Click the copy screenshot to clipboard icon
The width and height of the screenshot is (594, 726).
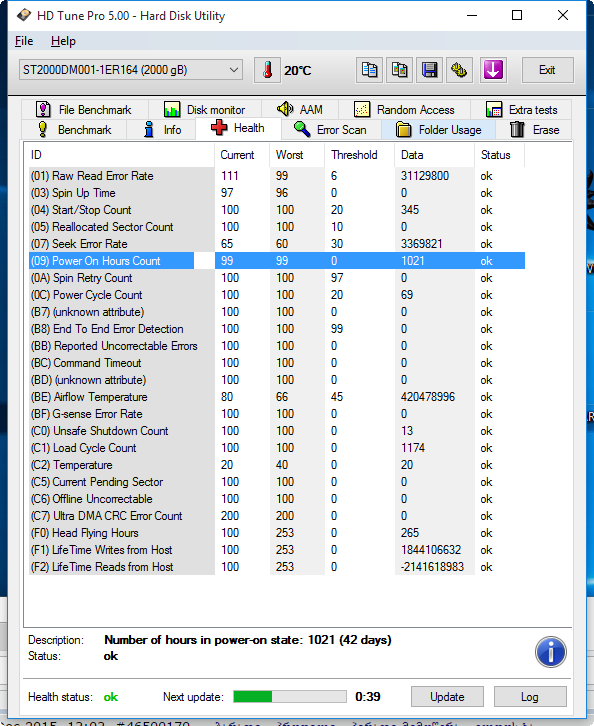point(399,70)
